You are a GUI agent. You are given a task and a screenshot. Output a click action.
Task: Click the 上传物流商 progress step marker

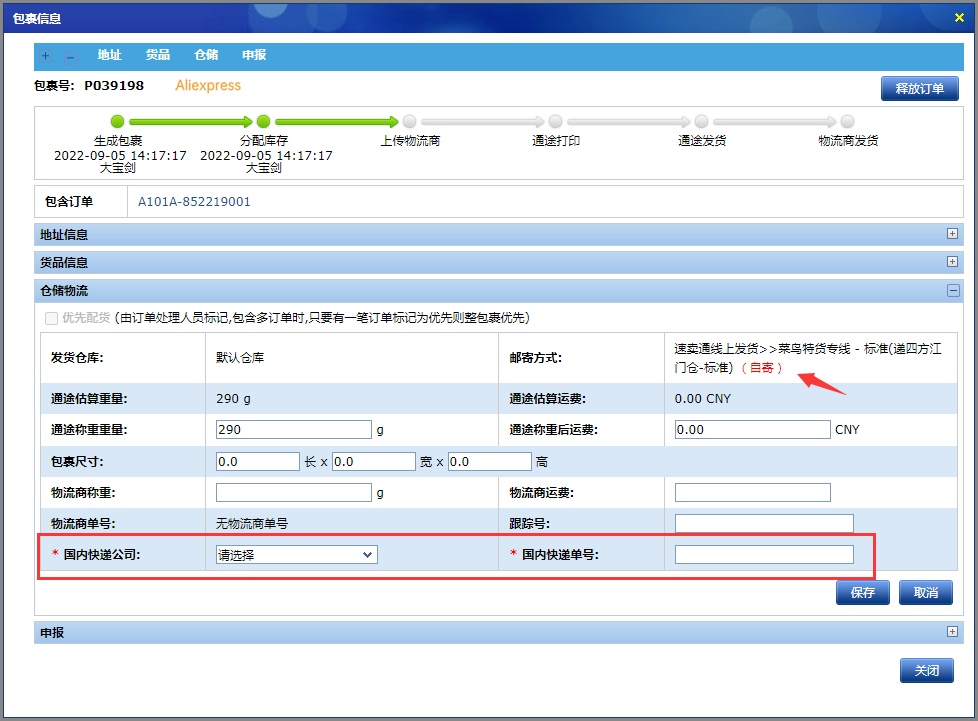coord(410,121)
